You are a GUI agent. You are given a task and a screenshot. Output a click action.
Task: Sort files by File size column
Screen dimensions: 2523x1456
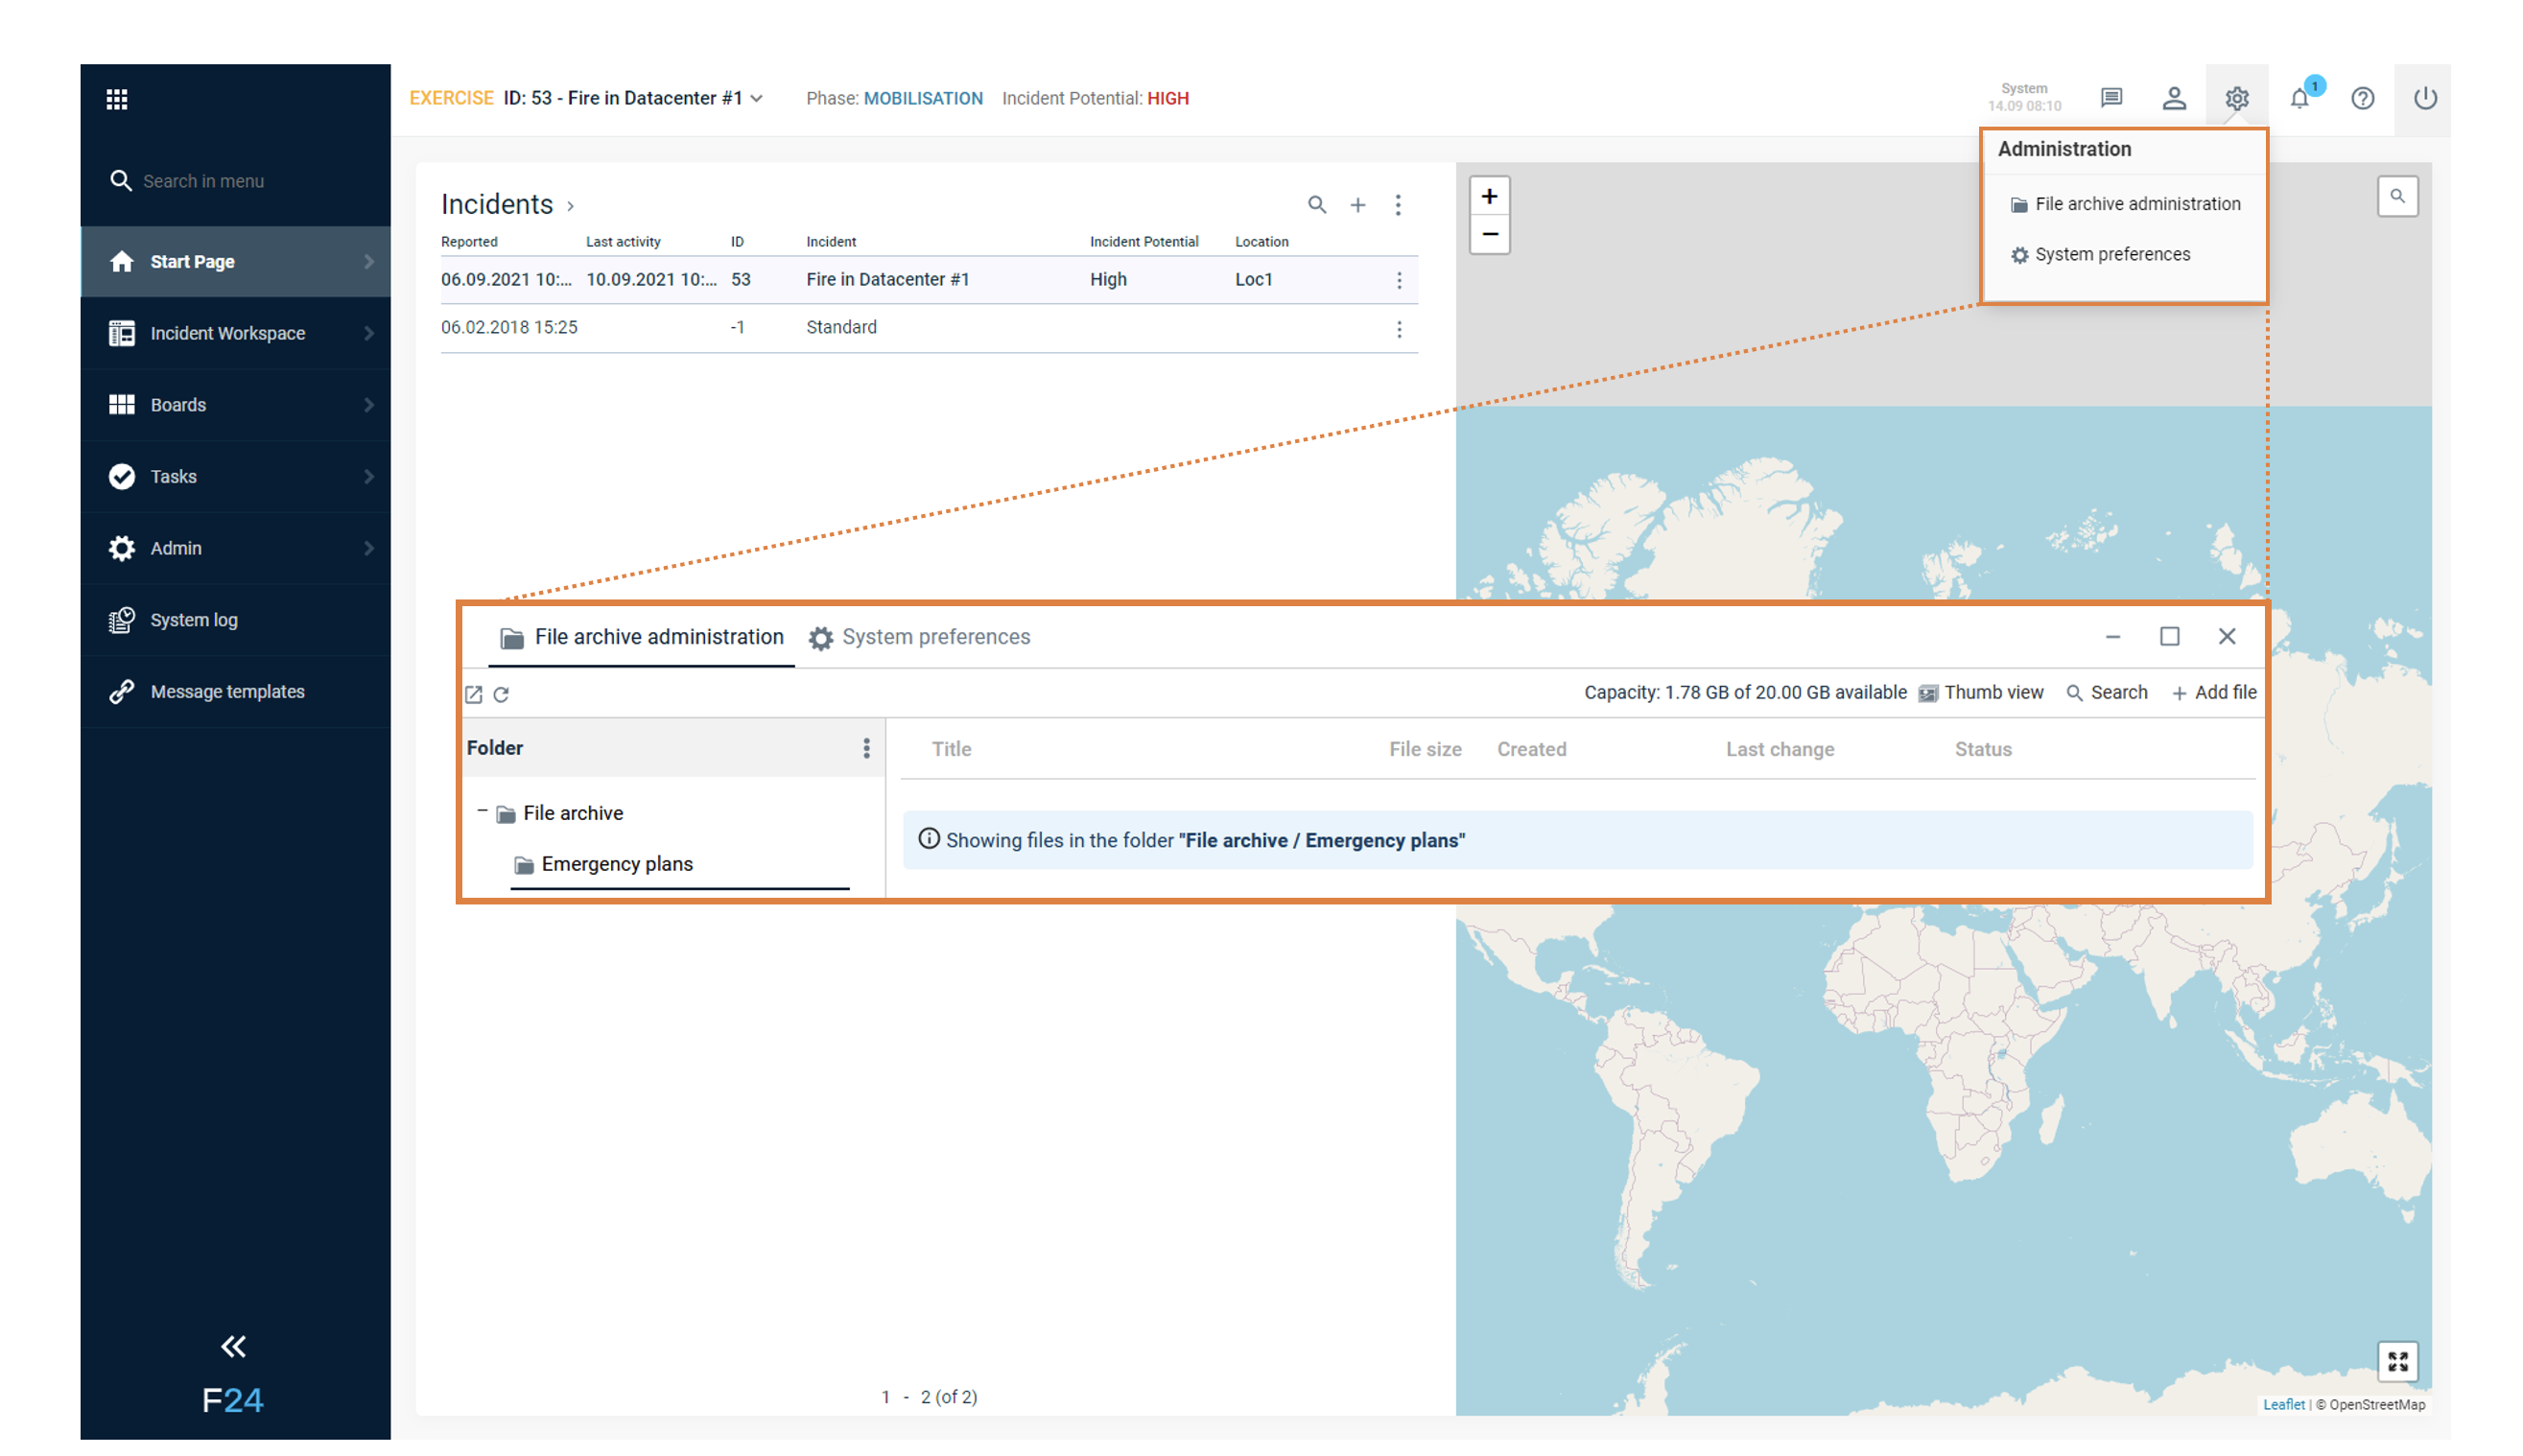(x=1425, y=749)
